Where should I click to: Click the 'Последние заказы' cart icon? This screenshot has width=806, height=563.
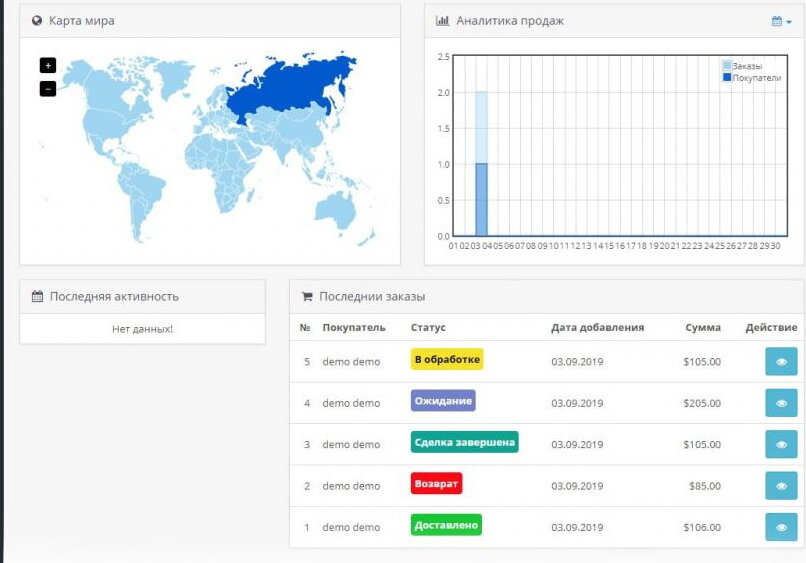click(307, 297)
